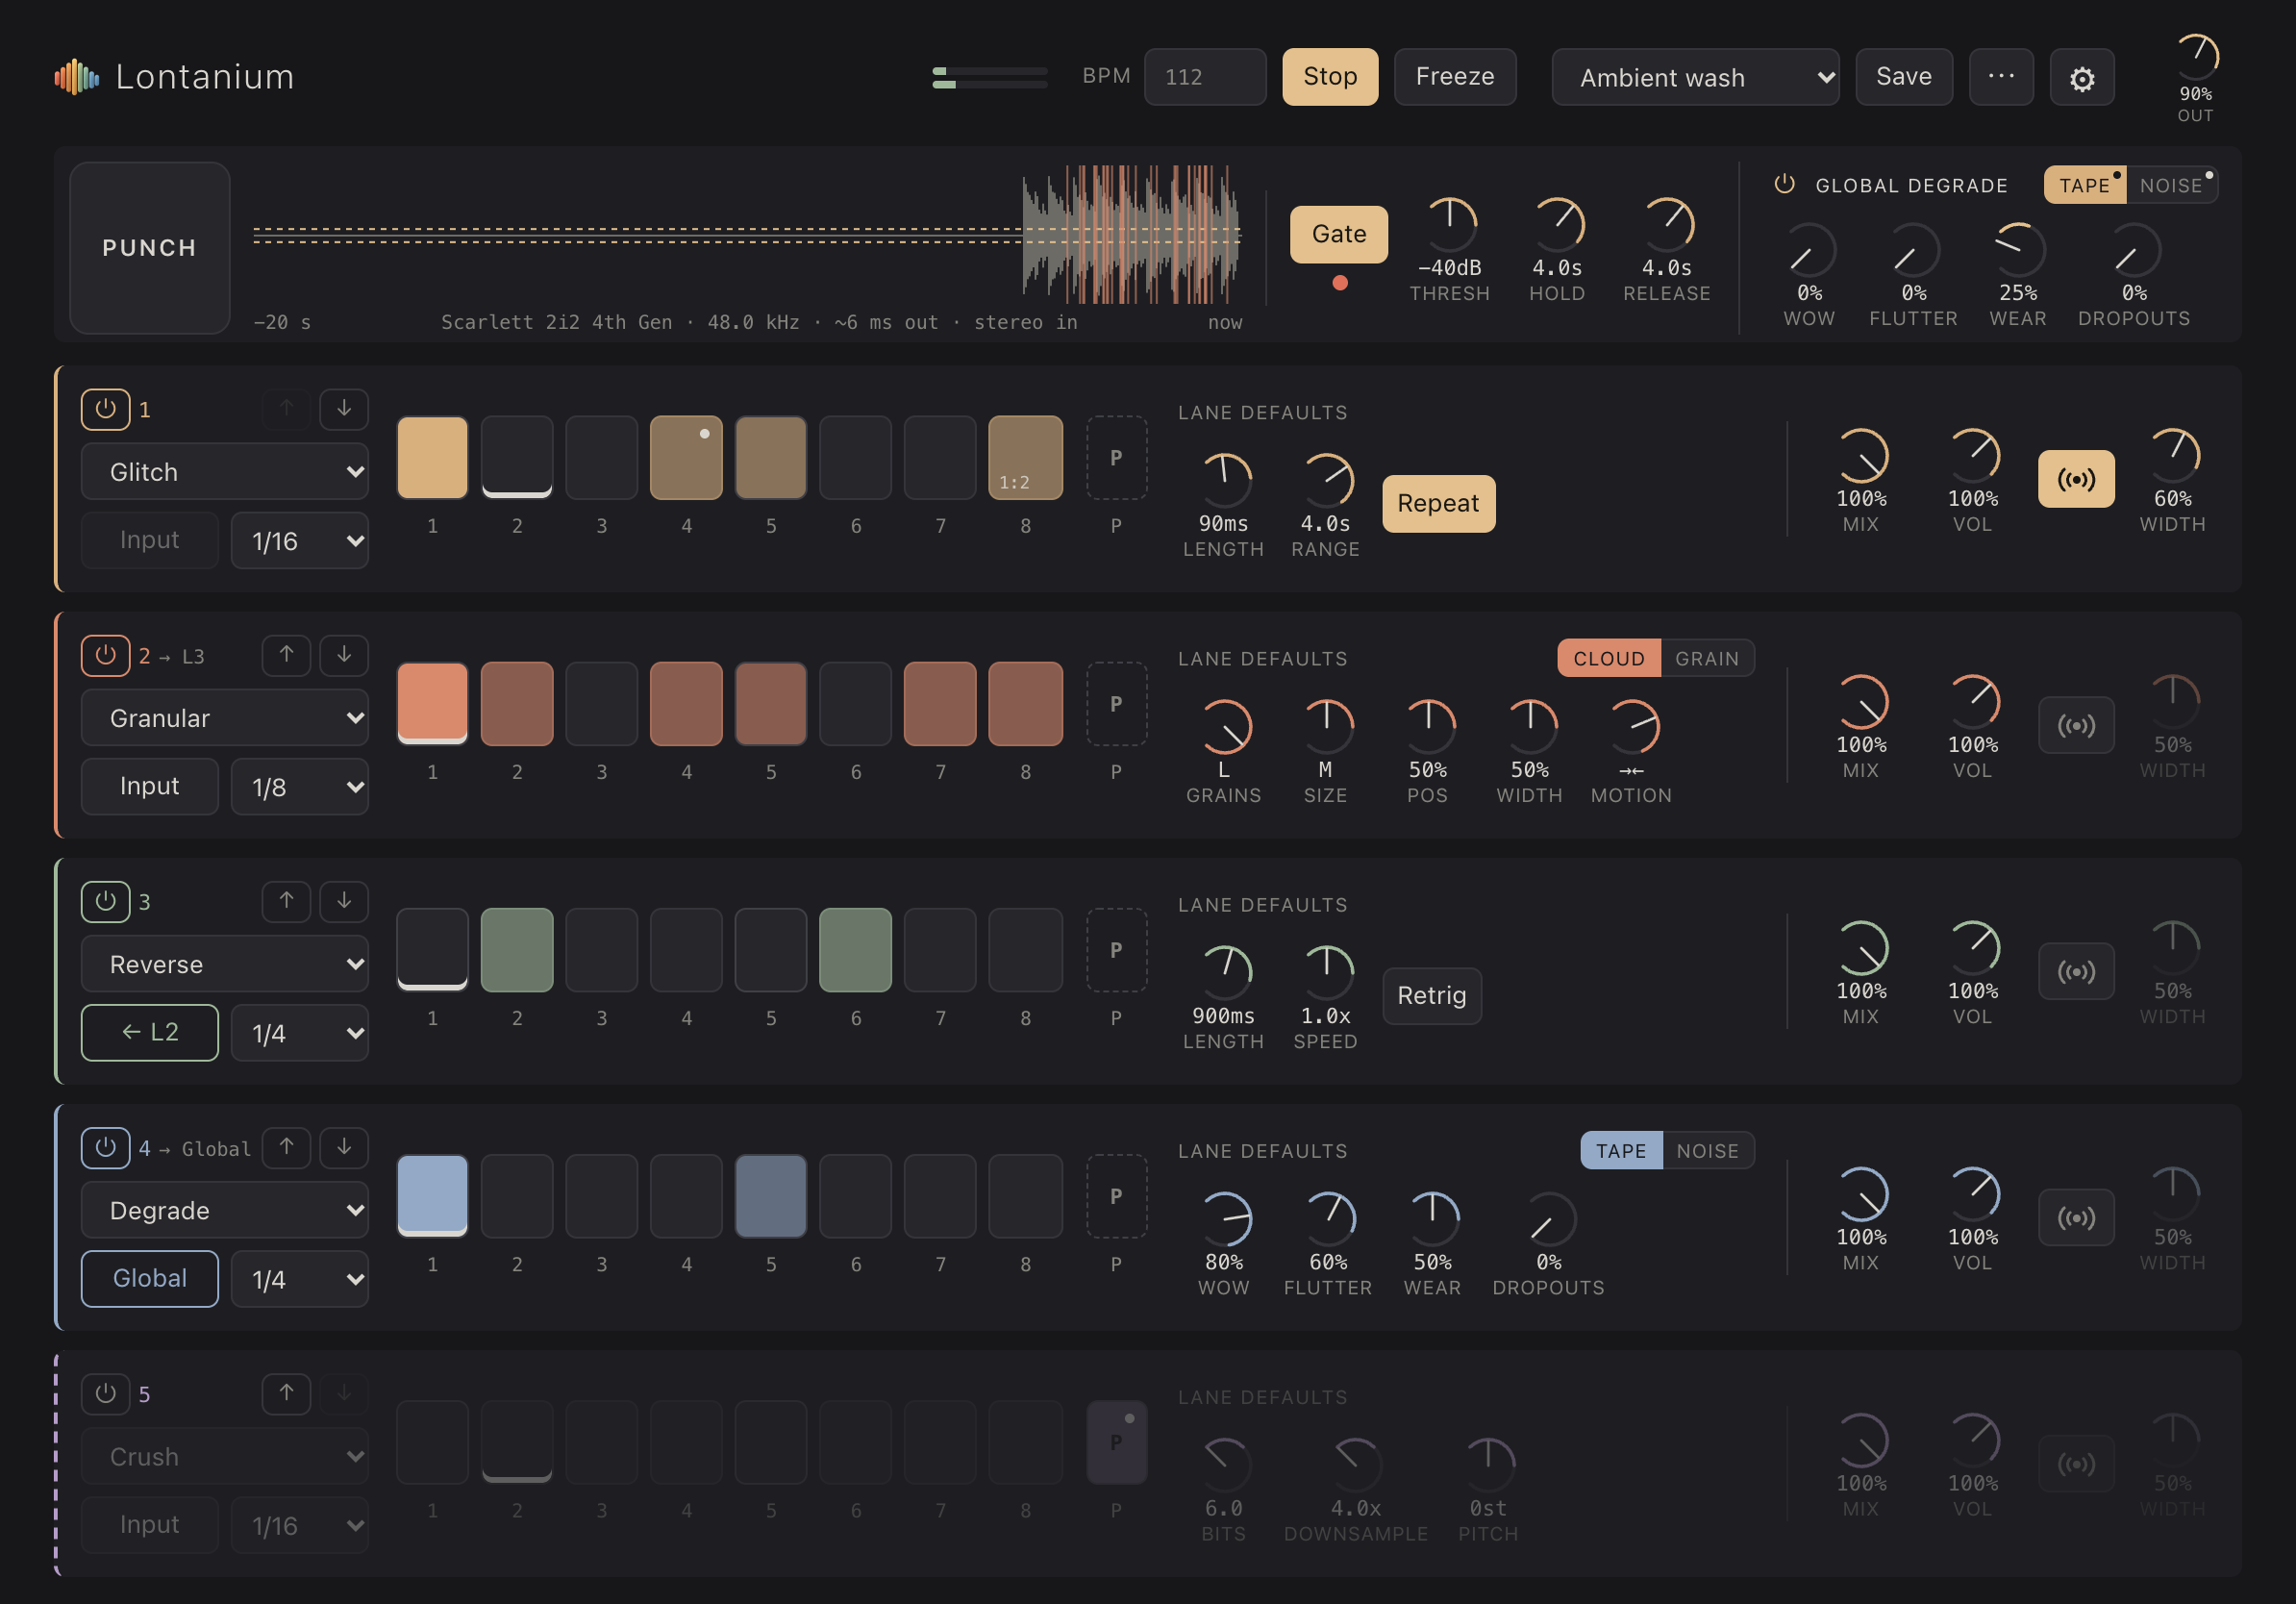The image size is (2296, 1604).
Task: Open the more options ellipsis menu
Action: [2001, 77]
